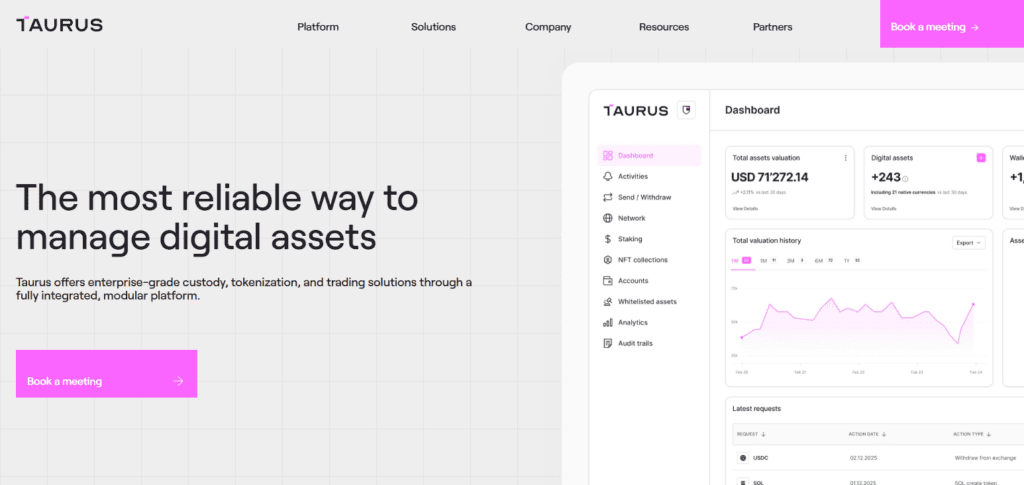Click the Dashboard grid icon in sidebar

point(607,155)
